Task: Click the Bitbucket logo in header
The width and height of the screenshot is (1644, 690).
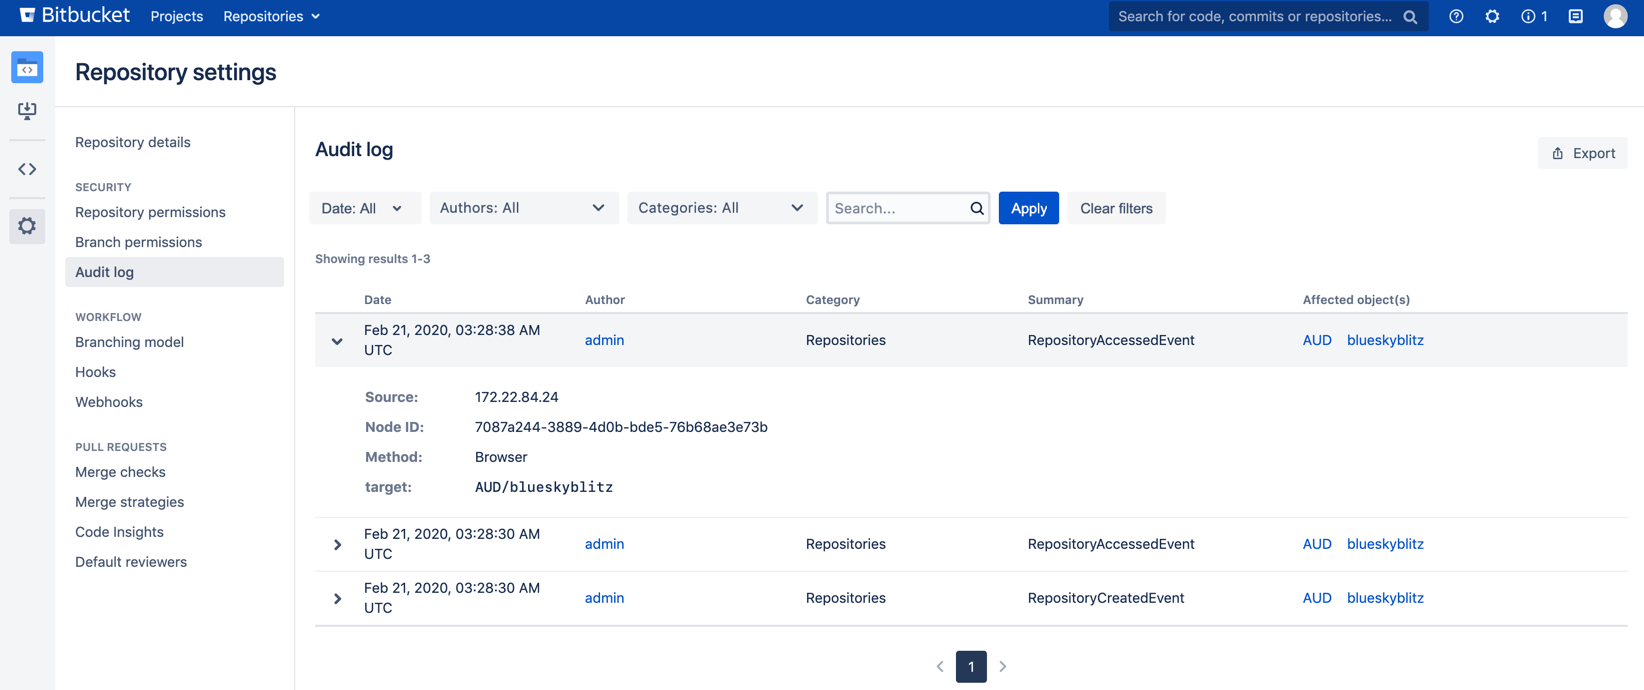Action: click(x=75, y=16)
